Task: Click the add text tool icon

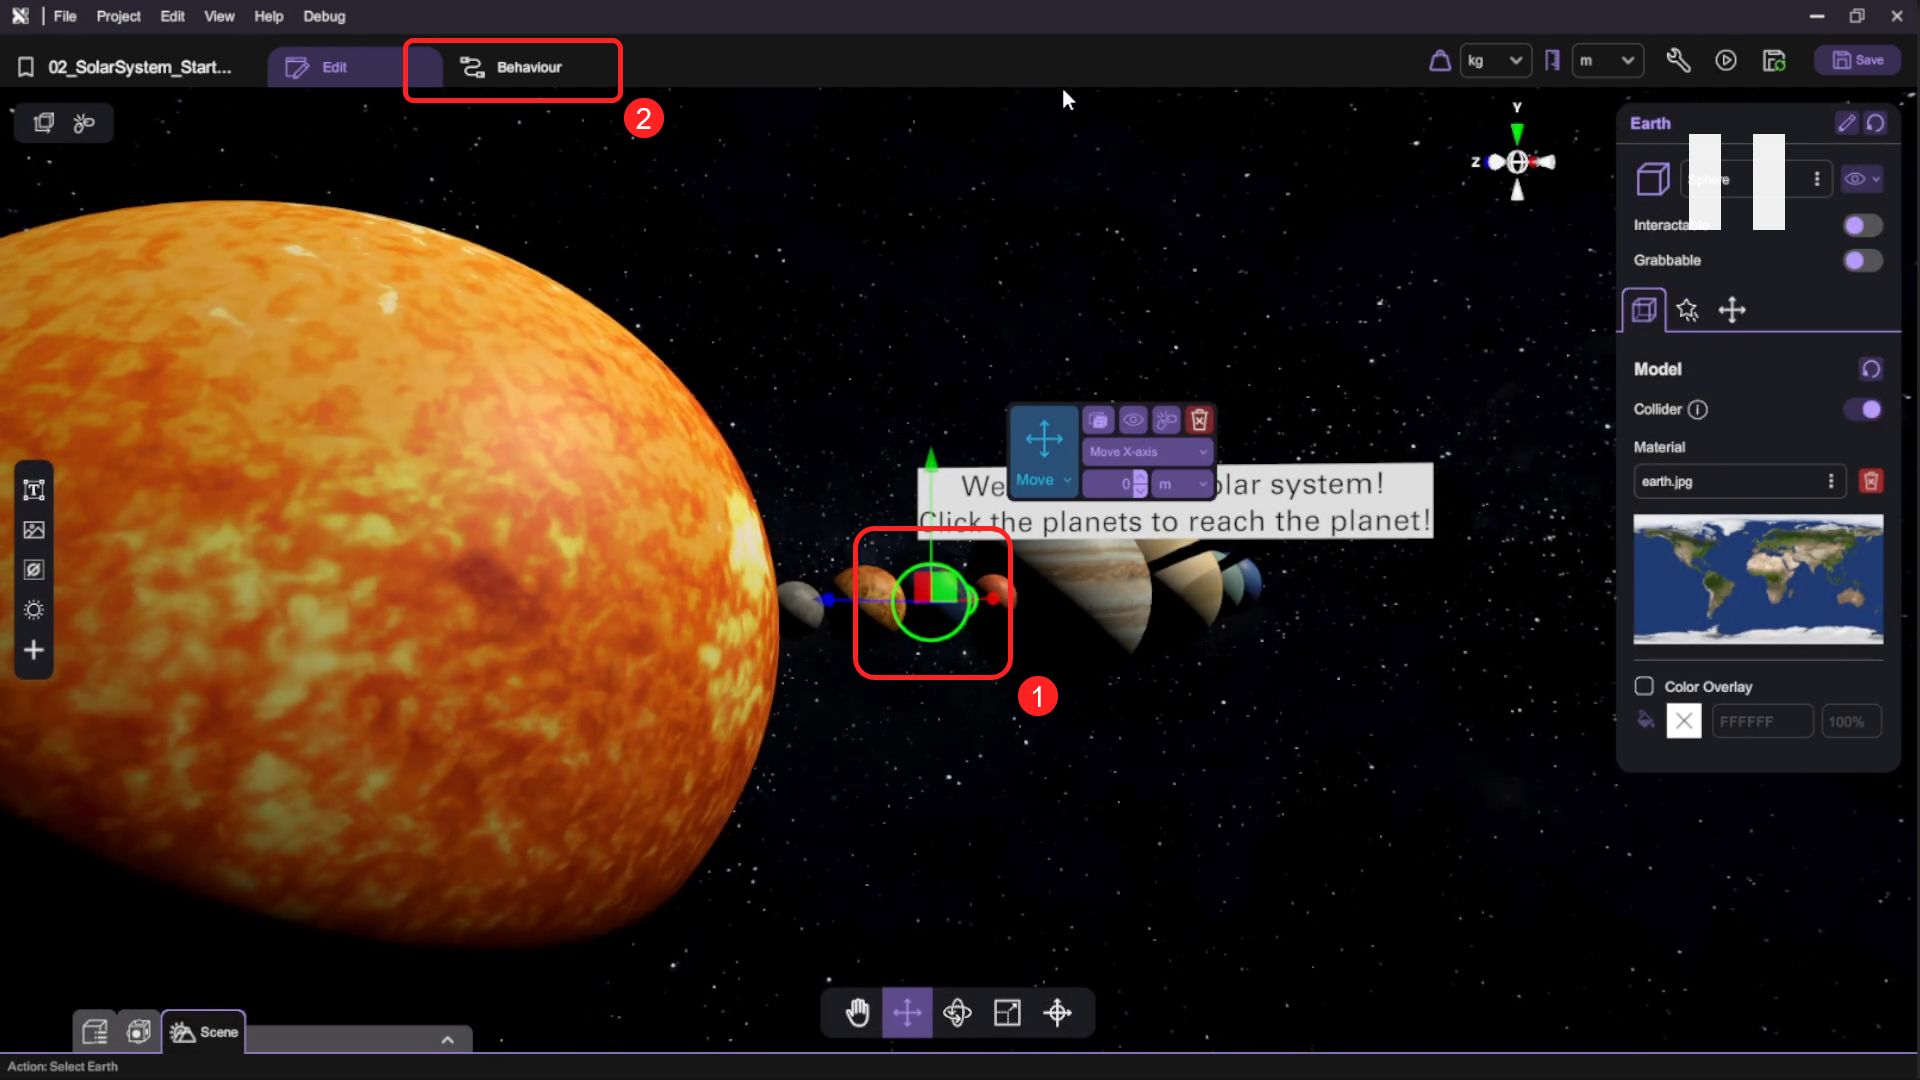Action: point(34,490)
